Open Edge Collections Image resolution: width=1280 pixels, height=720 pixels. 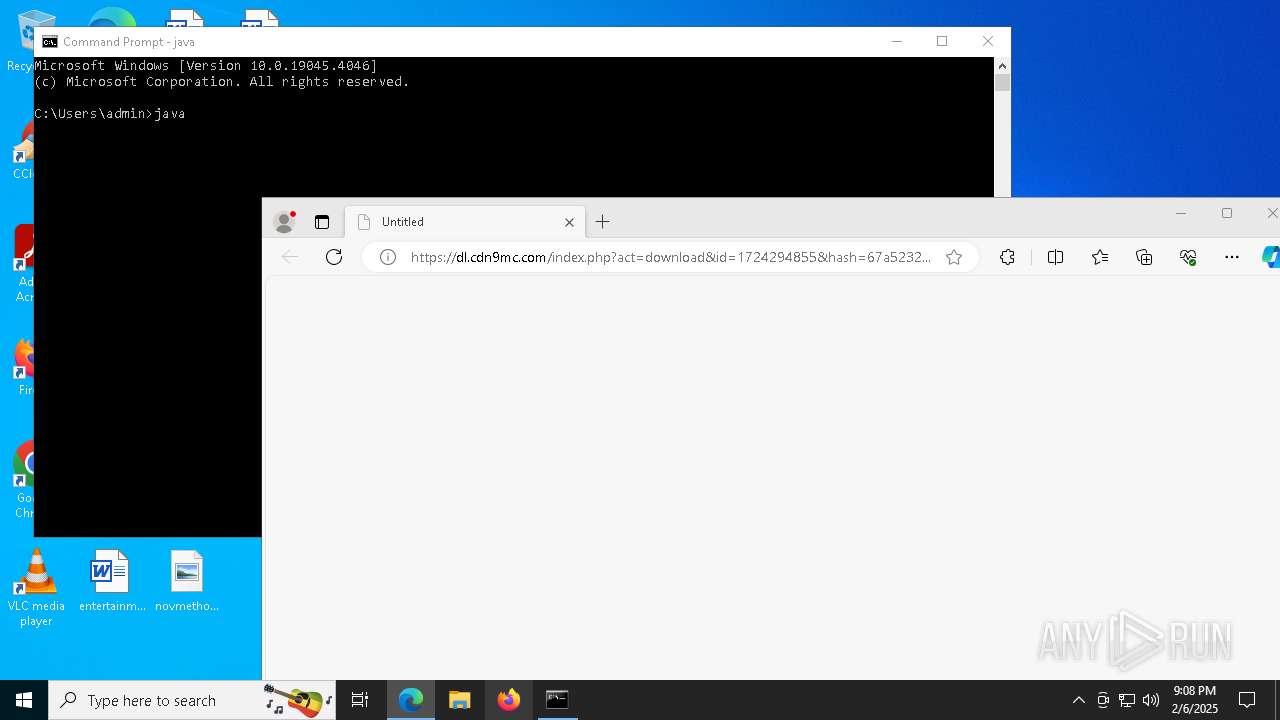pos(1144,257)
